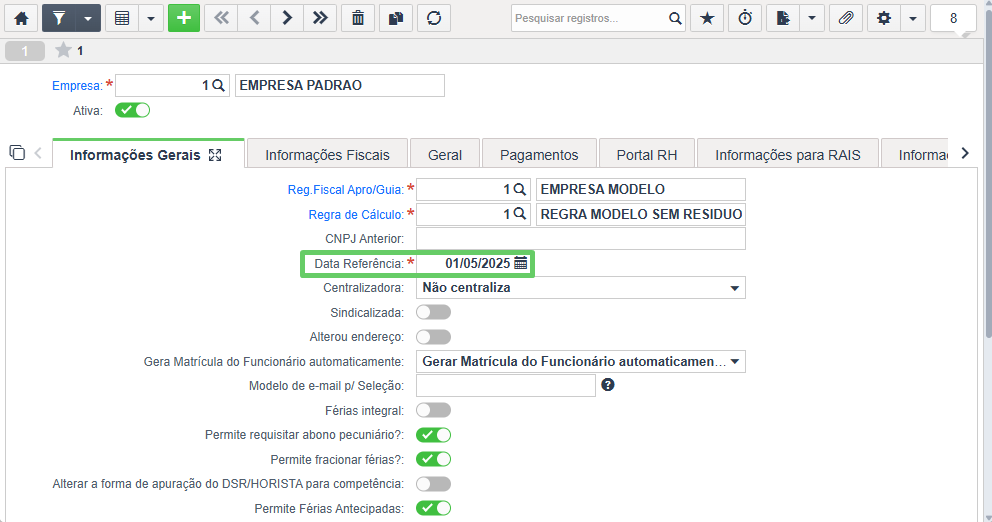Screen dimensions: 992x522
Task: Open the Reg.Fiscal Apro/Guia link
Action: tap(345, 190)
